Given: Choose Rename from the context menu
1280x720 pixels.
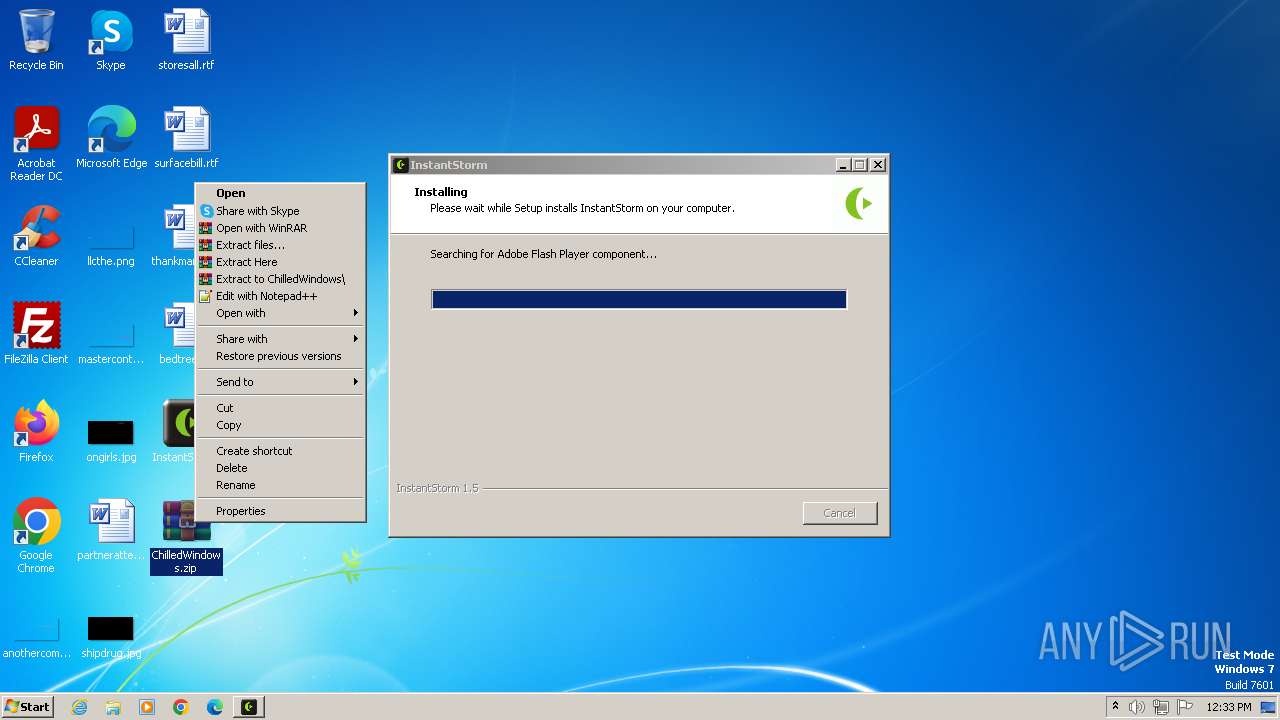Looking at the screenshot, I should (x=280, y=485).
